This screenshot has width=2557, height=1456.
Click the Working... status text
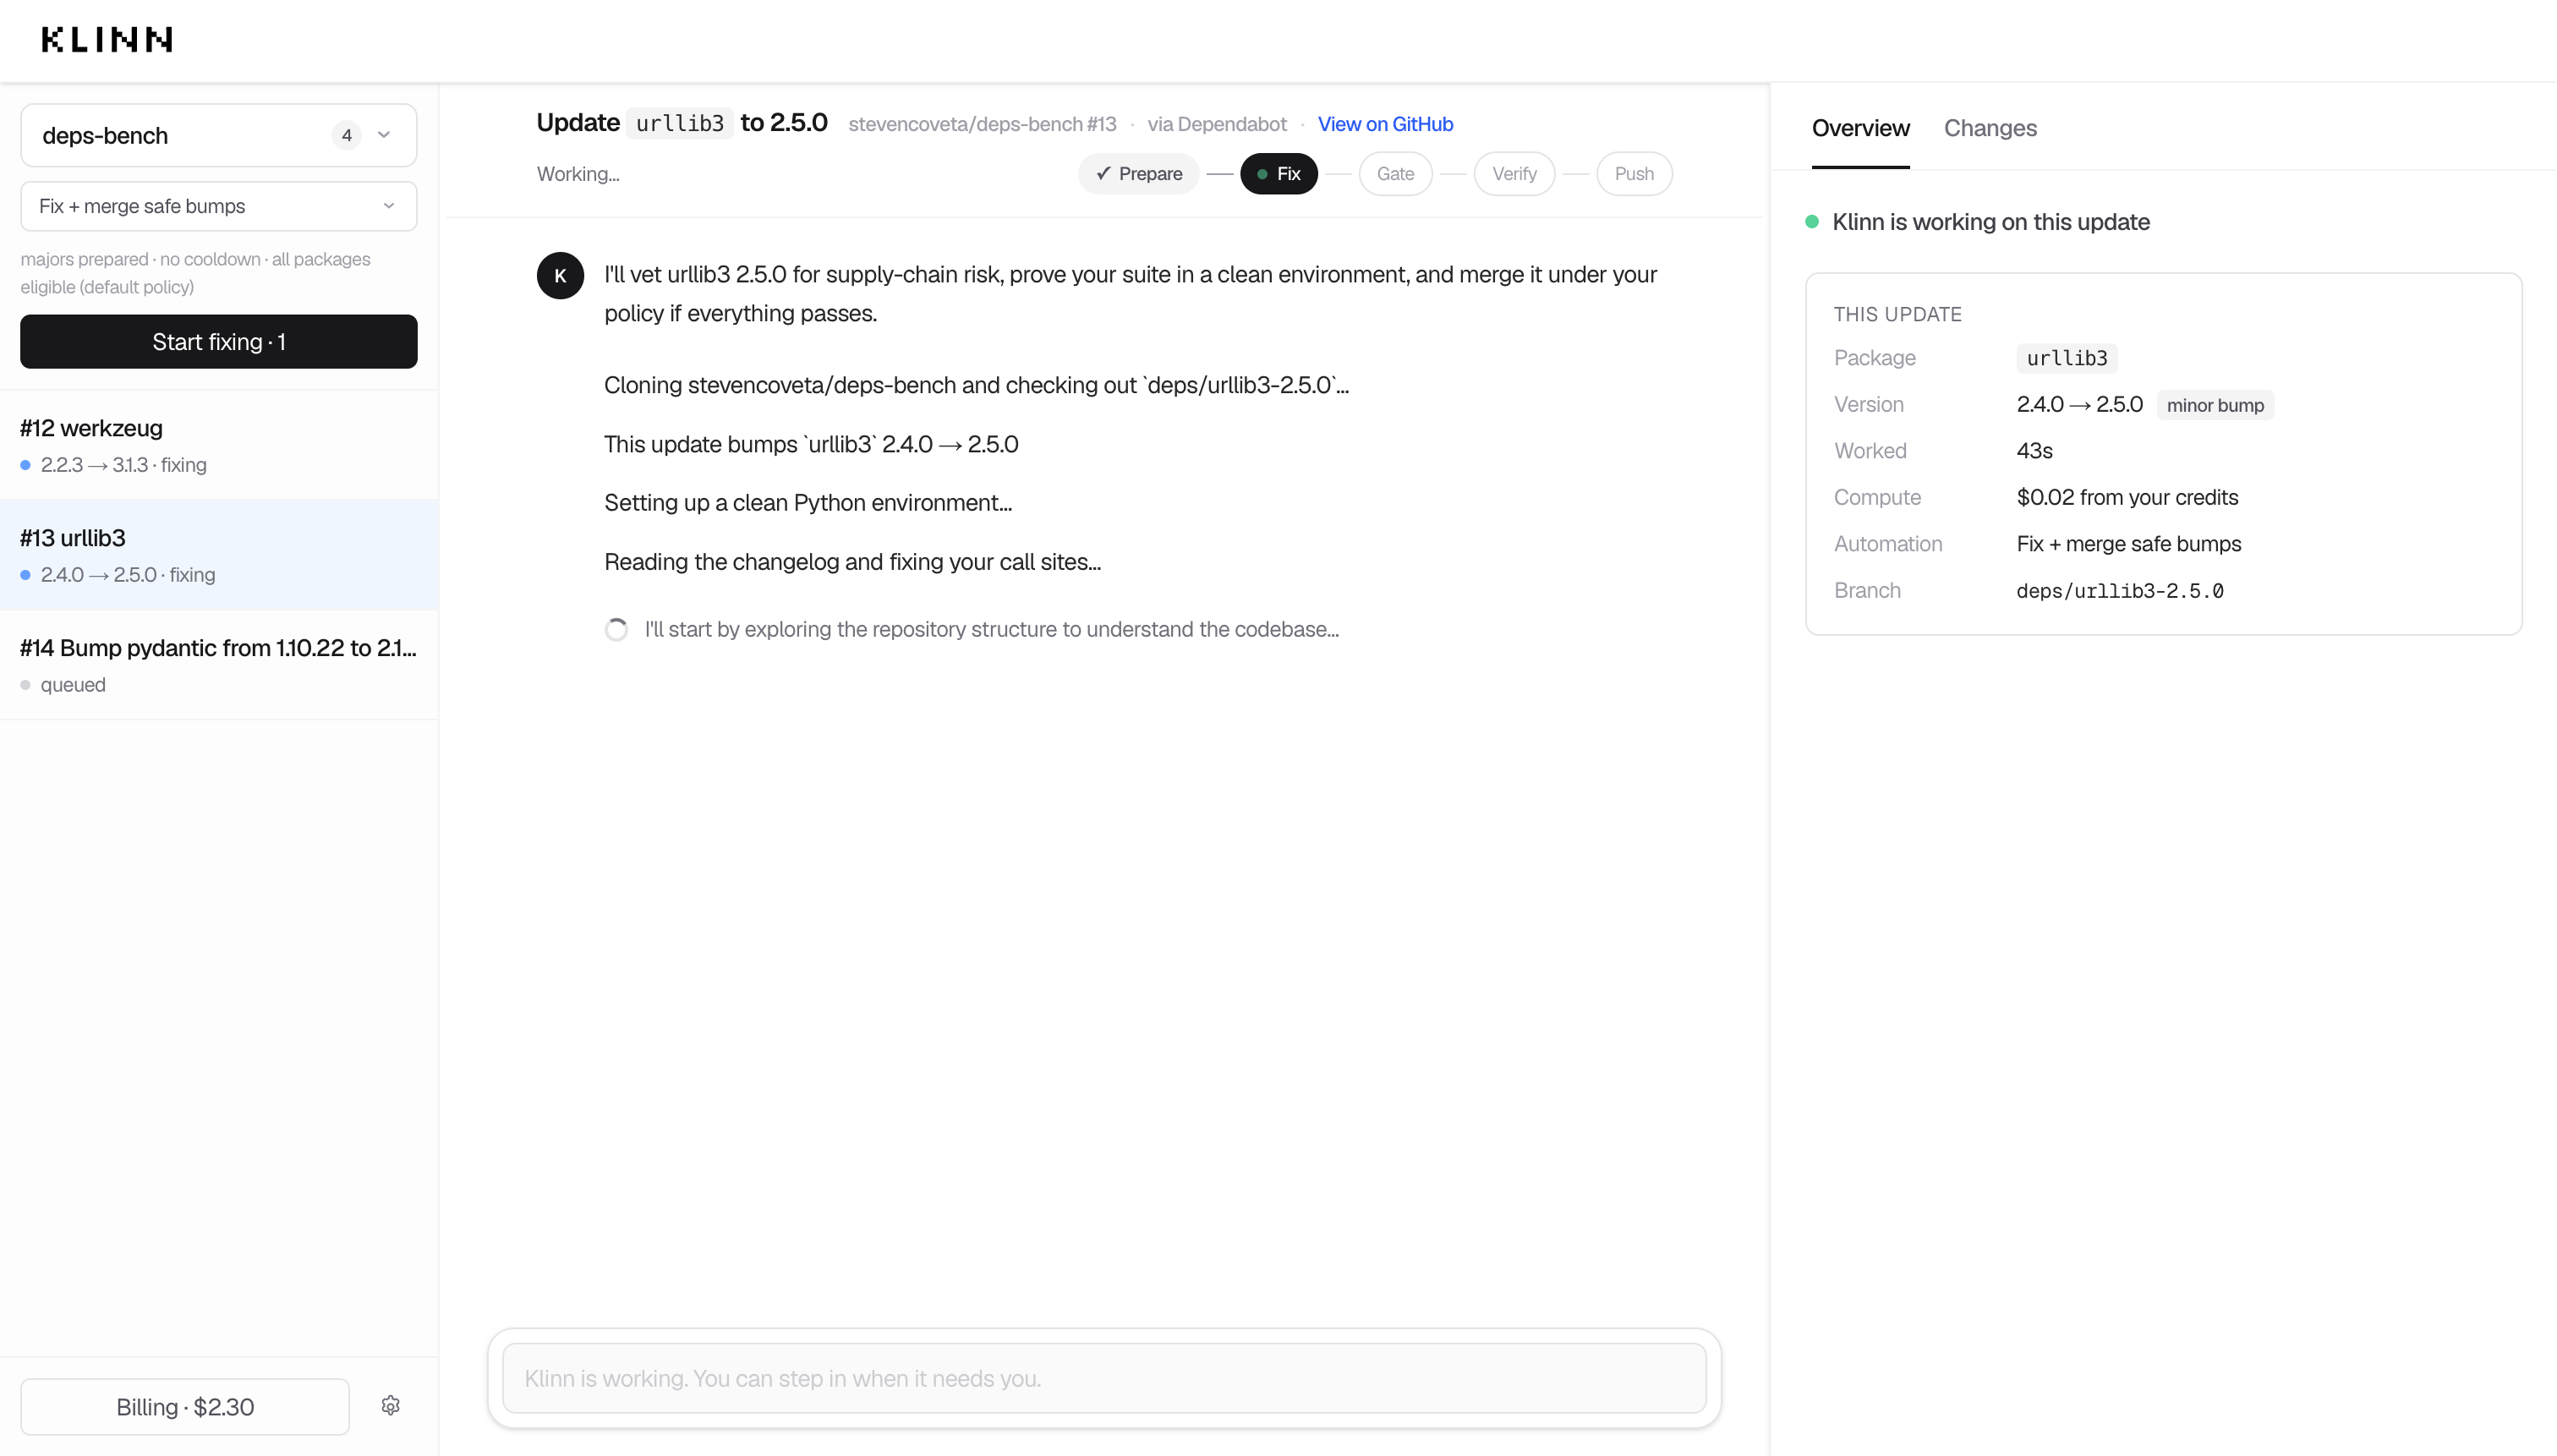point(578,174)
